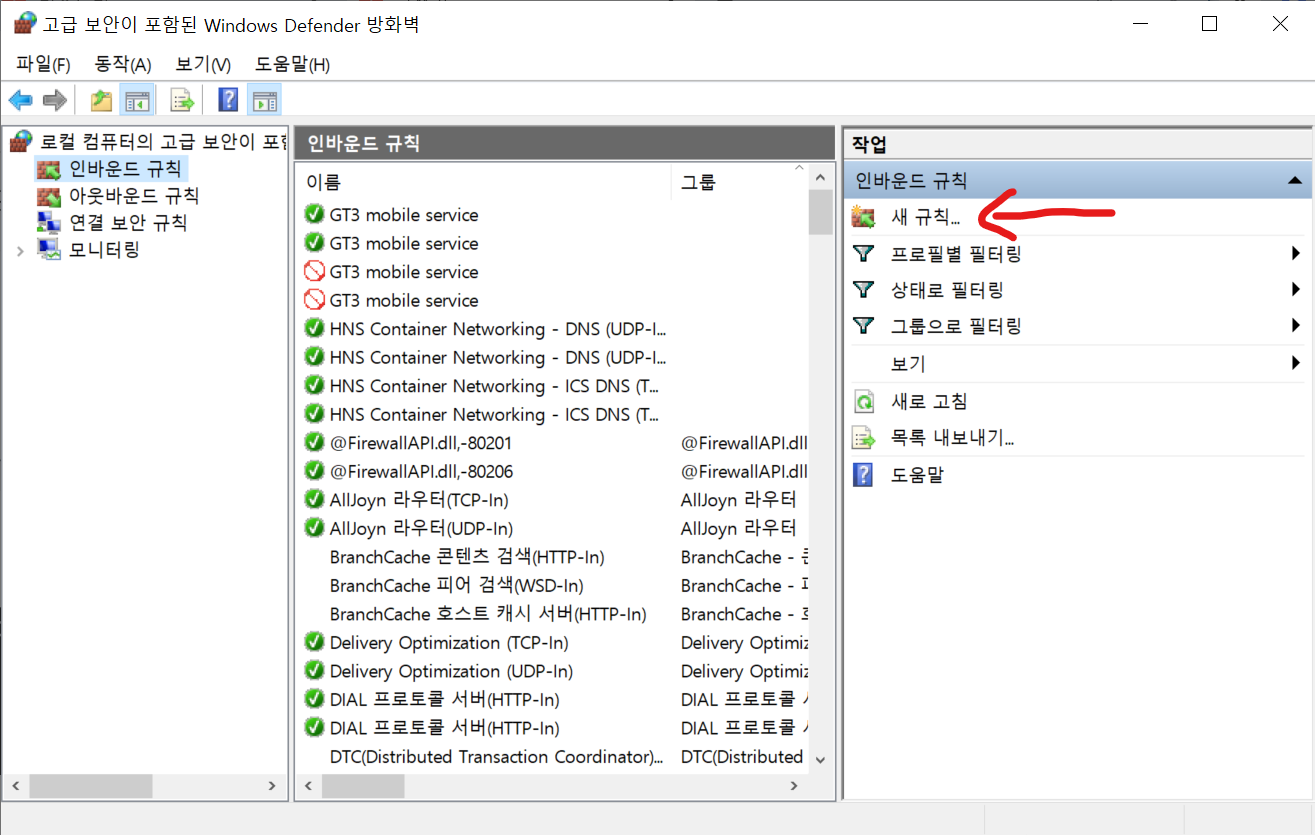Screen dimensions: 1315x835
Task: Click the rules list scroll-right arrow
Action: pos(795,786)
